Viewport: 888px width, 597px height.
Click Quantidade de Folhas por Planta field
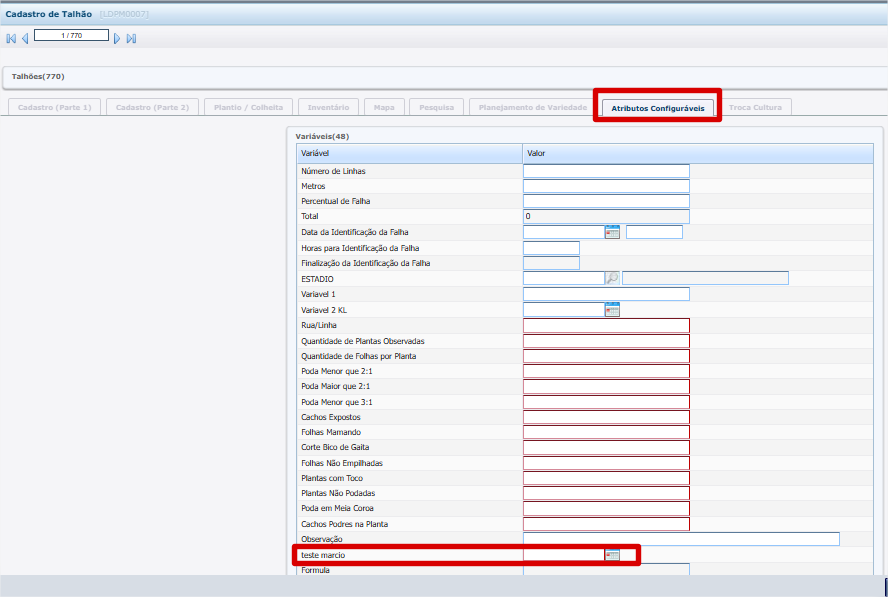coord(606,356)
